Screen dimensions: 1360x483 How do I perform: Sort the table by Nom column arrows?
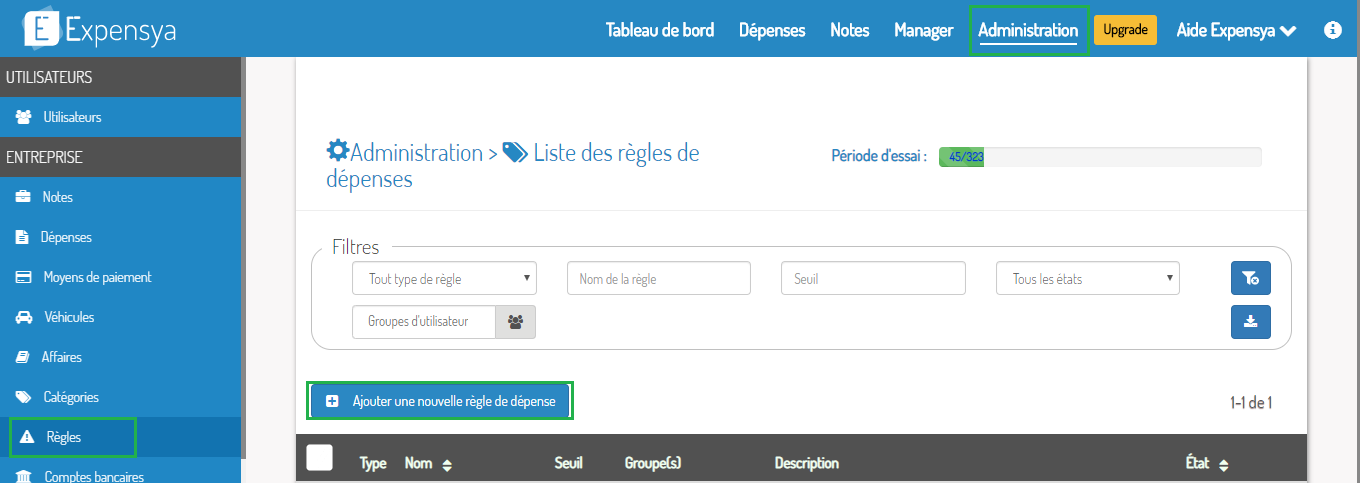447,464
